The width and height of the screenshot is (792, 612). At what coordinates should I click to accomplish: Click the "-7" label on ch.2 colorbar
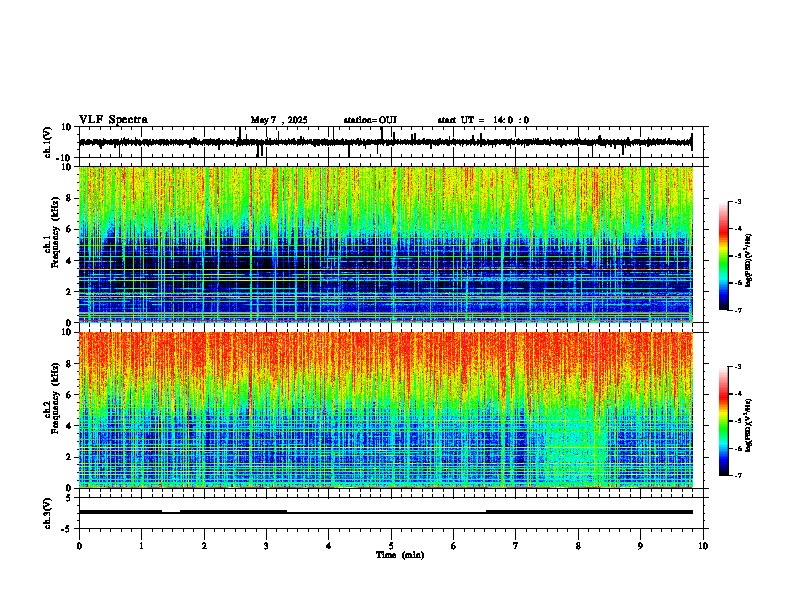pos(738,475)
